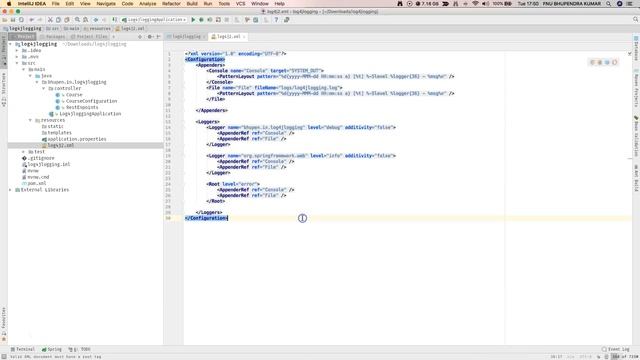Viewport: 640px width, 360px height.
Task: Expand the .idea folder in project tree
Action: 17,51
